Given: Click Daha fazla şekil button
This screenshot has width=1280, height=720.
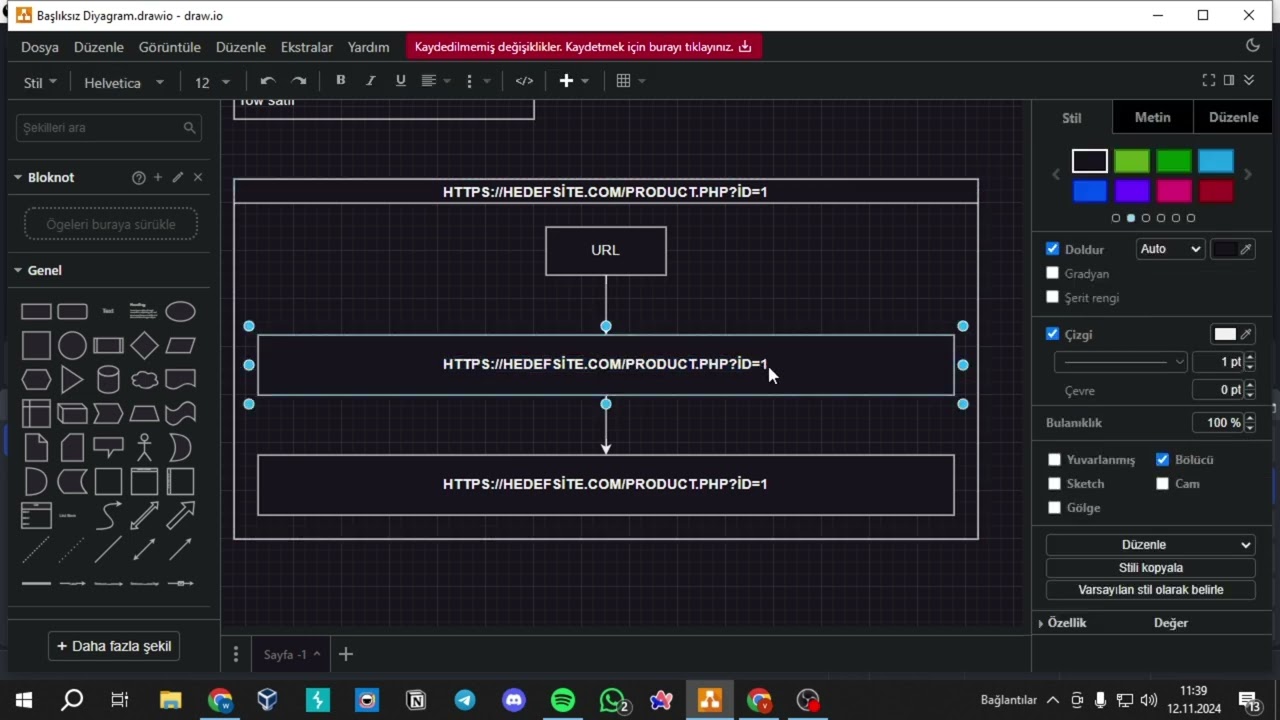Looking at the screenshot, I should pos(114,646).
